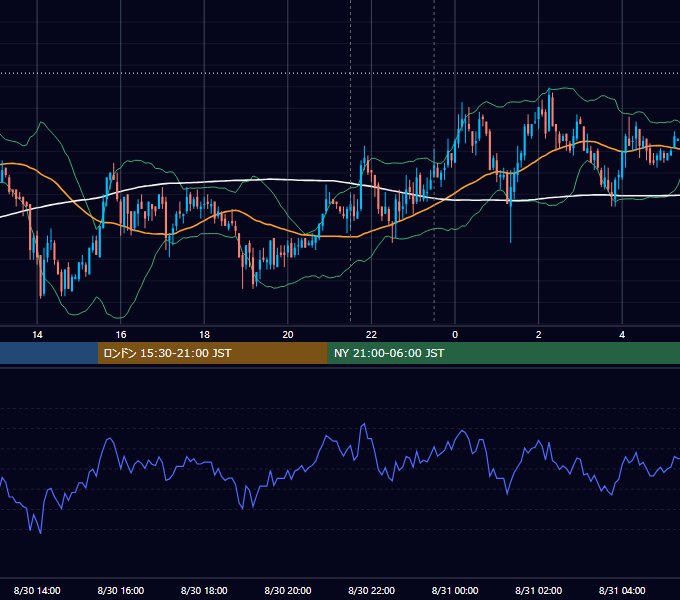Click the upper time axis label 14
Image resolution: width=680 pixels, height=600 pixels.
[37, 335]
